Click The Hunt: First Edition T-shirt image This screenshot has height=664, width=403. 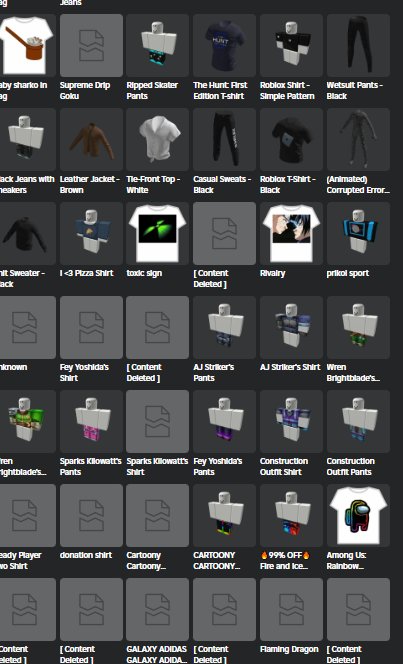point(224,45)
